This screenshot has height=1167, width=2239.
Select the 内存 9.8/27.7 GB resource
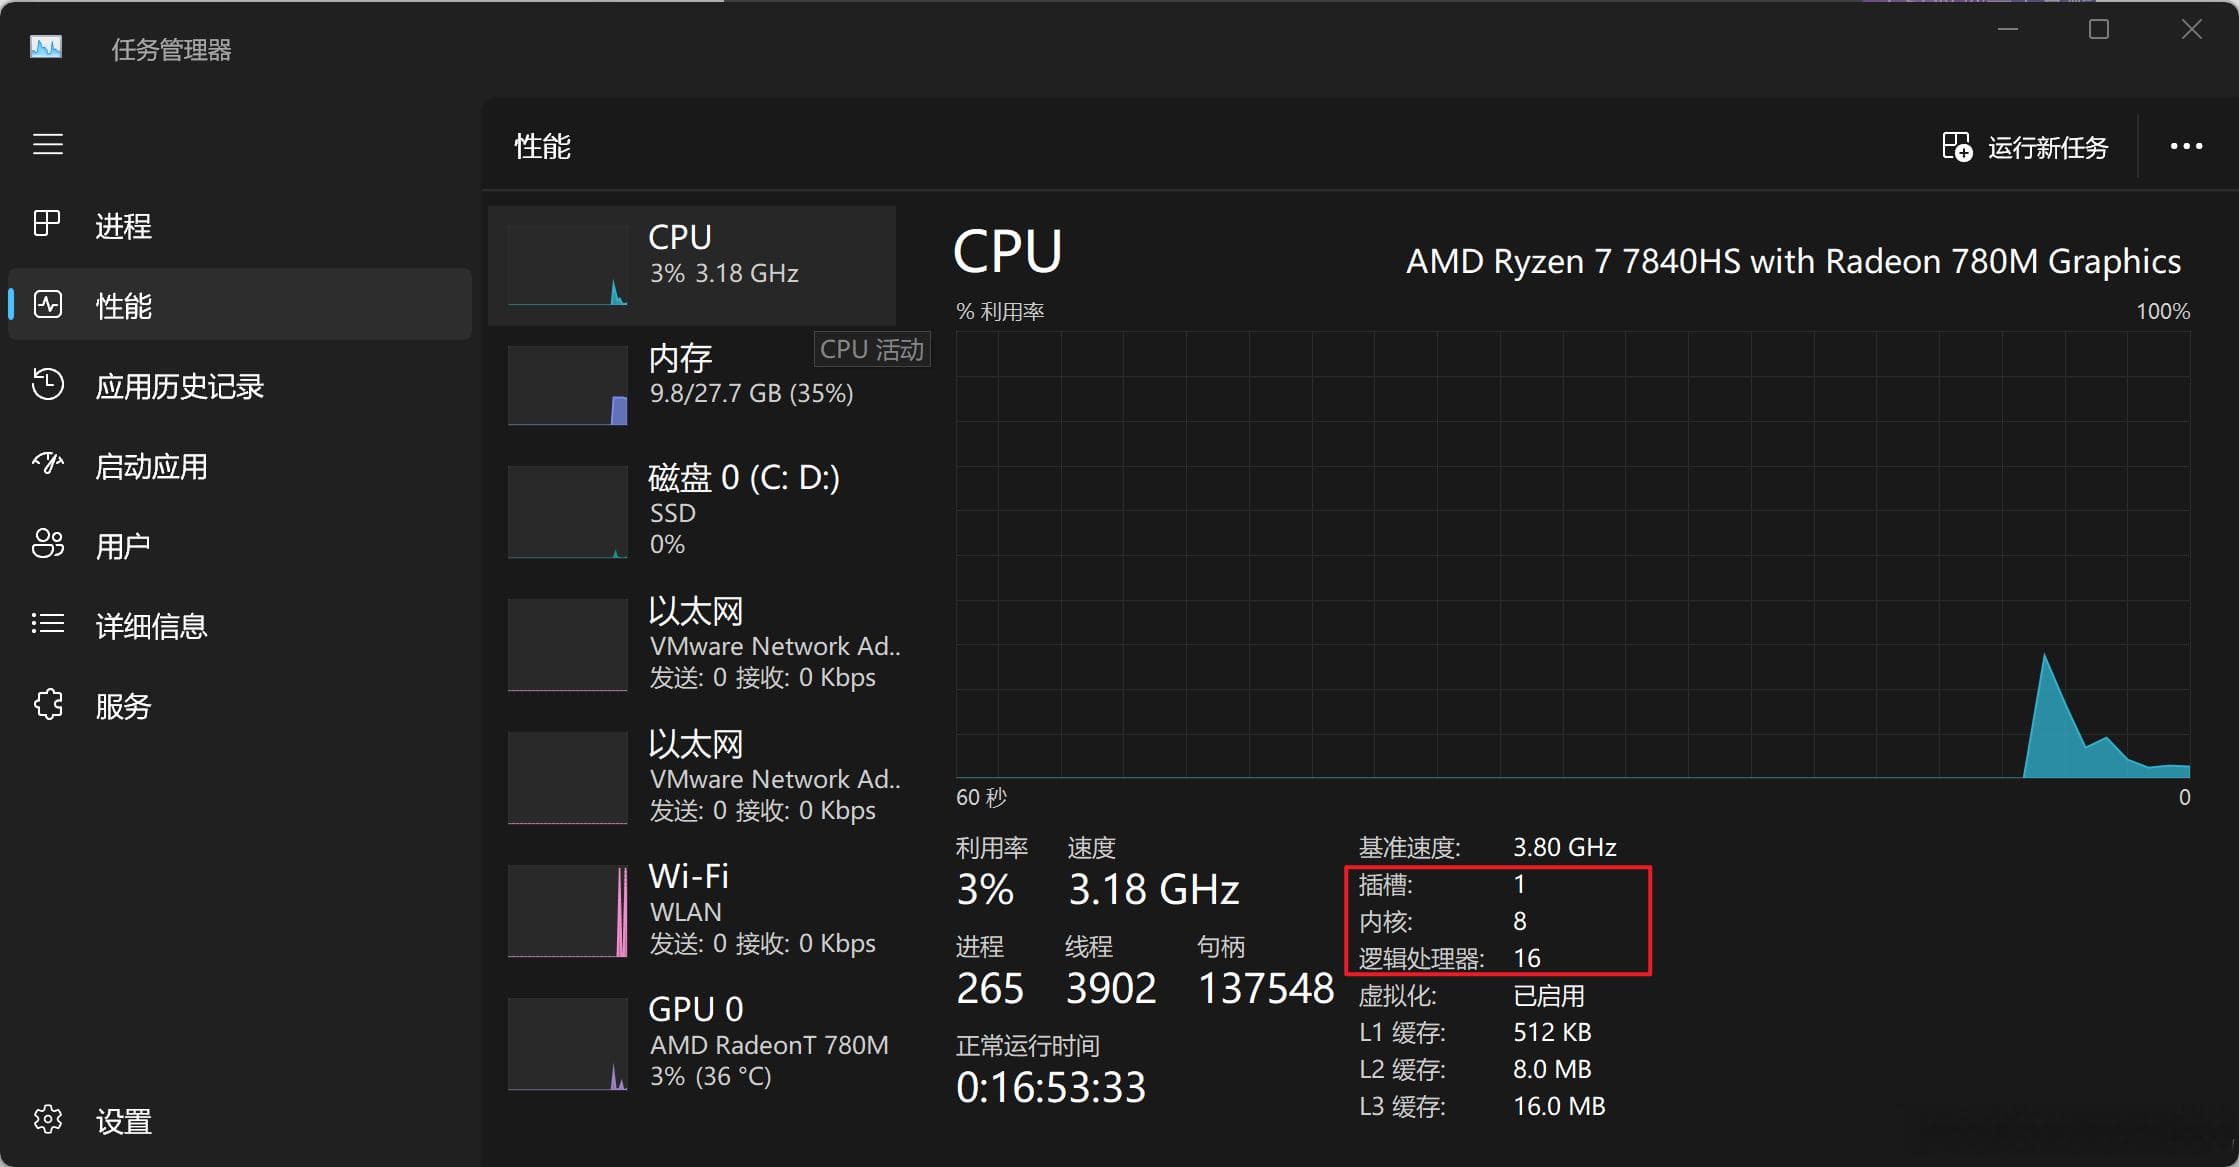point(692,385)
